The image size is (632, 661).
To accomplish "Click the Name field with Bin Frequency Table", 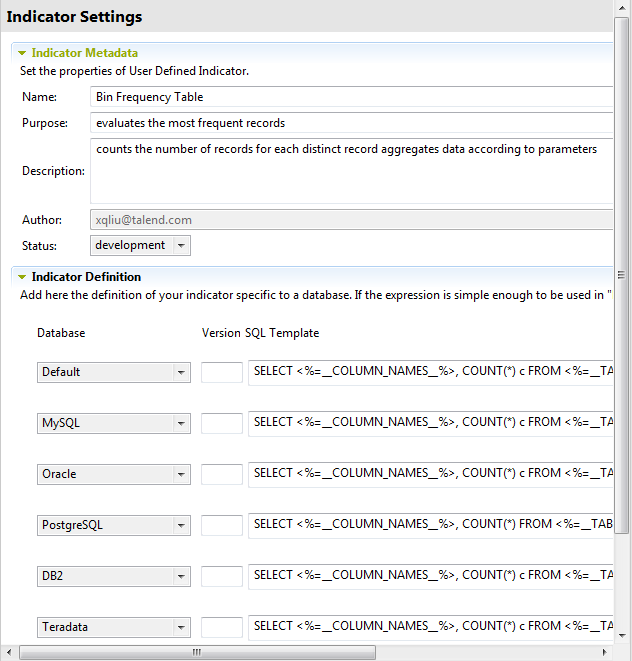I will coord(350,97).
